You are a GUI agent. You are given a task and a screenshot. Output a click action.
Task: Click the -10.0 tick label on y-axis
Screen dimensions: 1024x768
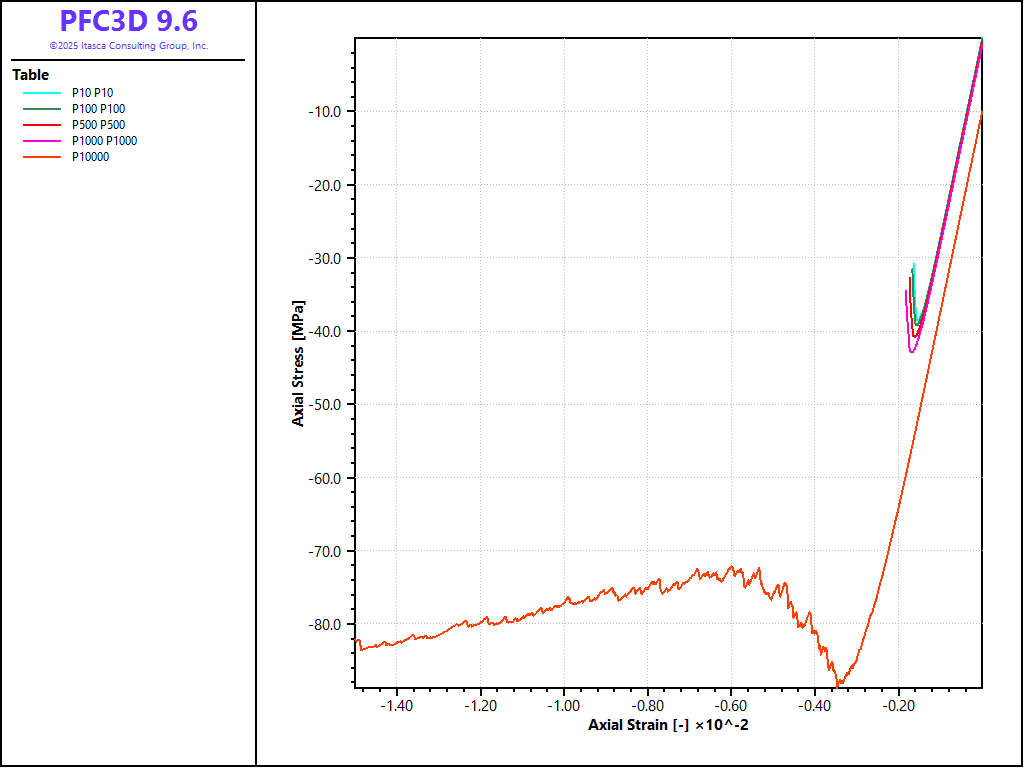328,111
